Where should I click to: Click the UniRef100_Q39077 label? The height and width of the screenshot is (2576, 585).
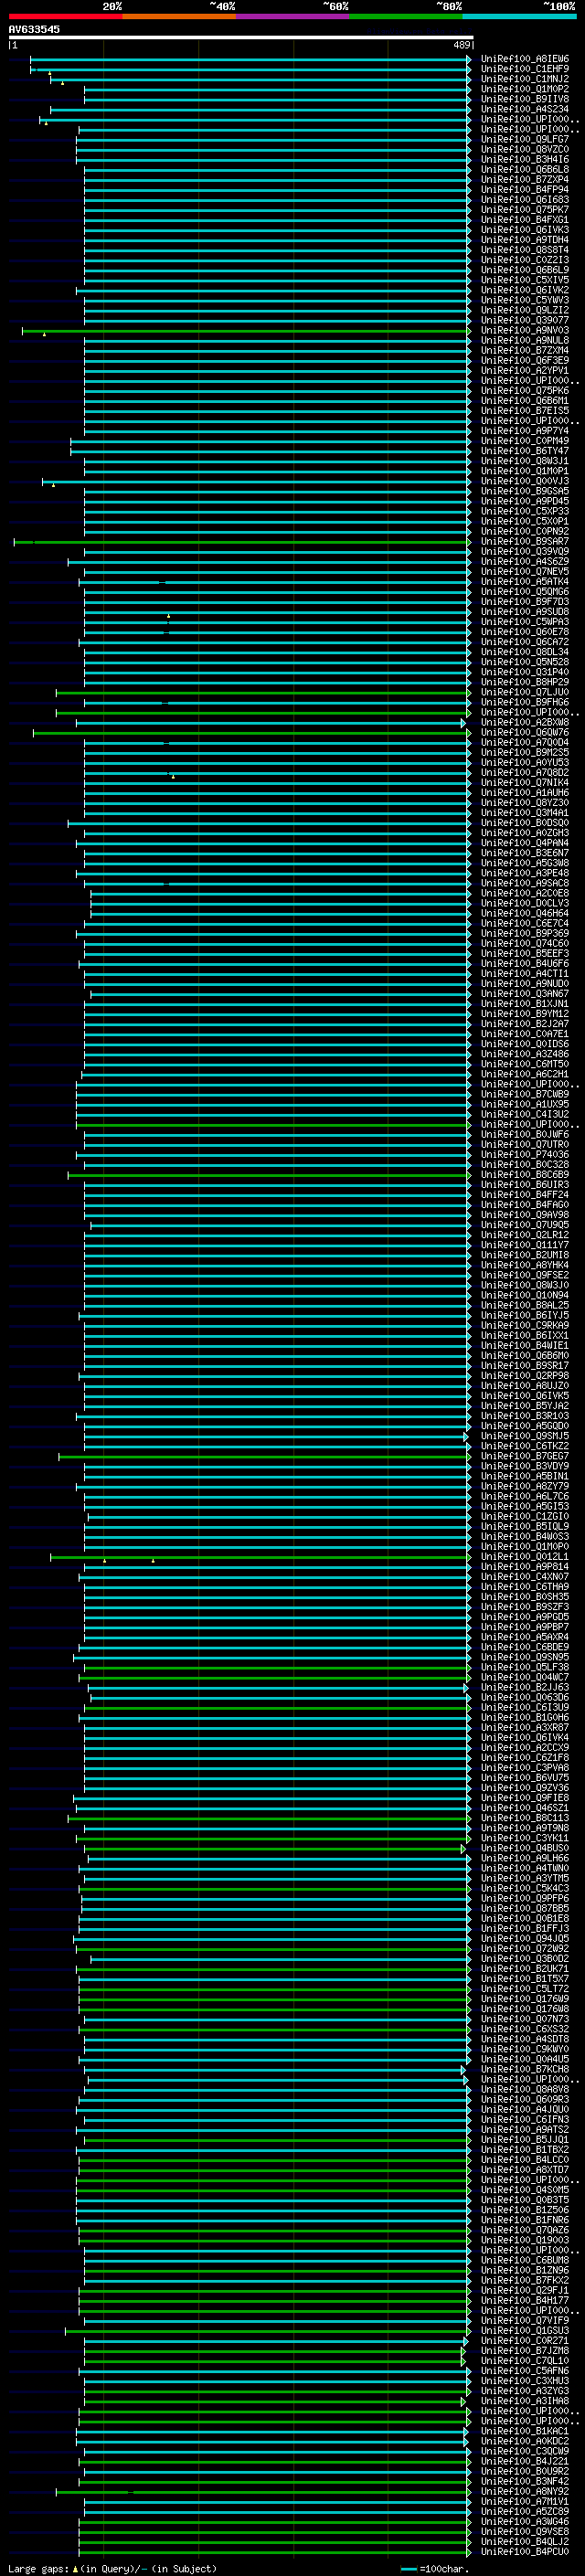point(525,320)
